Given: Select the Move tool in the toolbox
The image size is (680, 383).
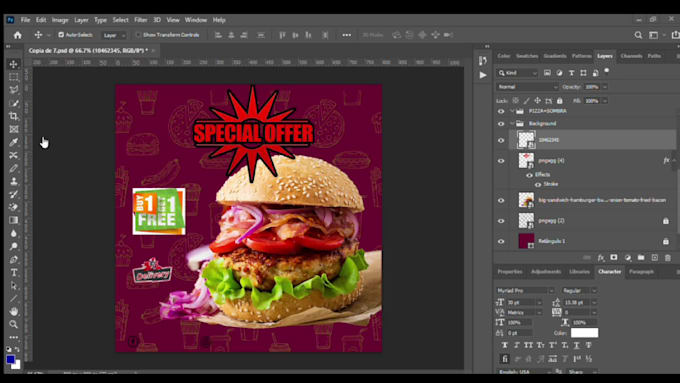Looking at the screenshot, I should [13, 64].
